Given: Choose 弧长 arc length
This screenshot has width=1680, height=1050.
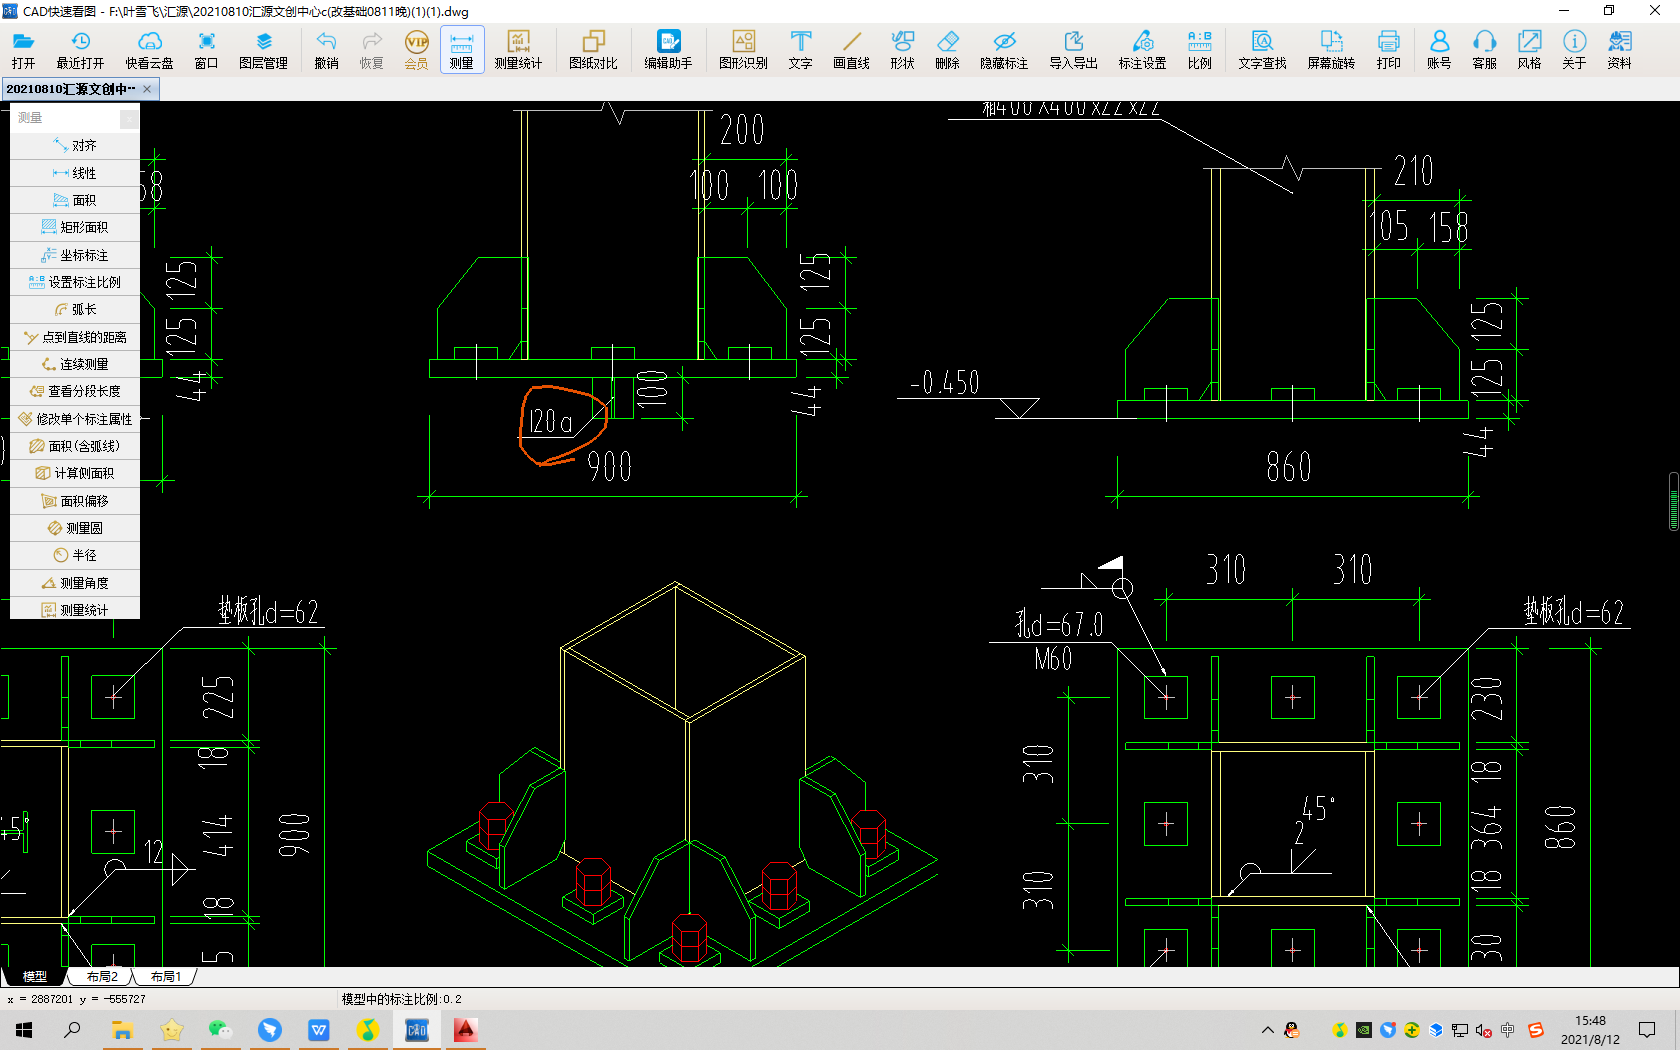Looking at the screenshot, I should coord(75,309).
